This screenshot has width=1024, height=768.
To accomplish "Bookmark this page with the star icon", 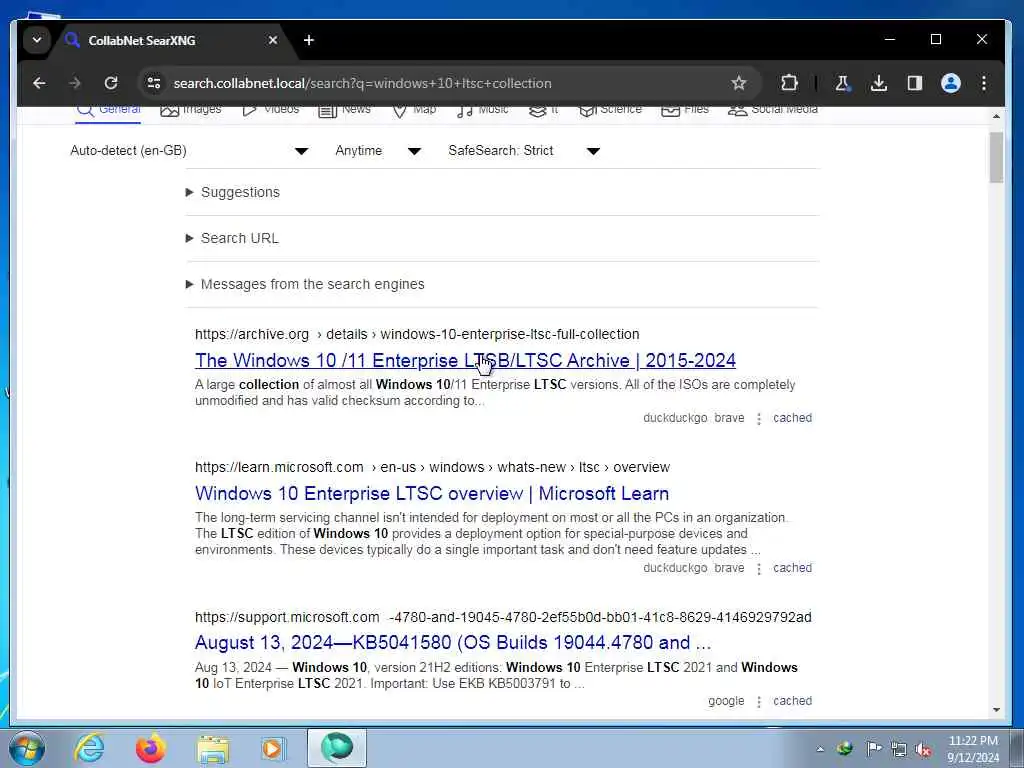I will [739, 83].
